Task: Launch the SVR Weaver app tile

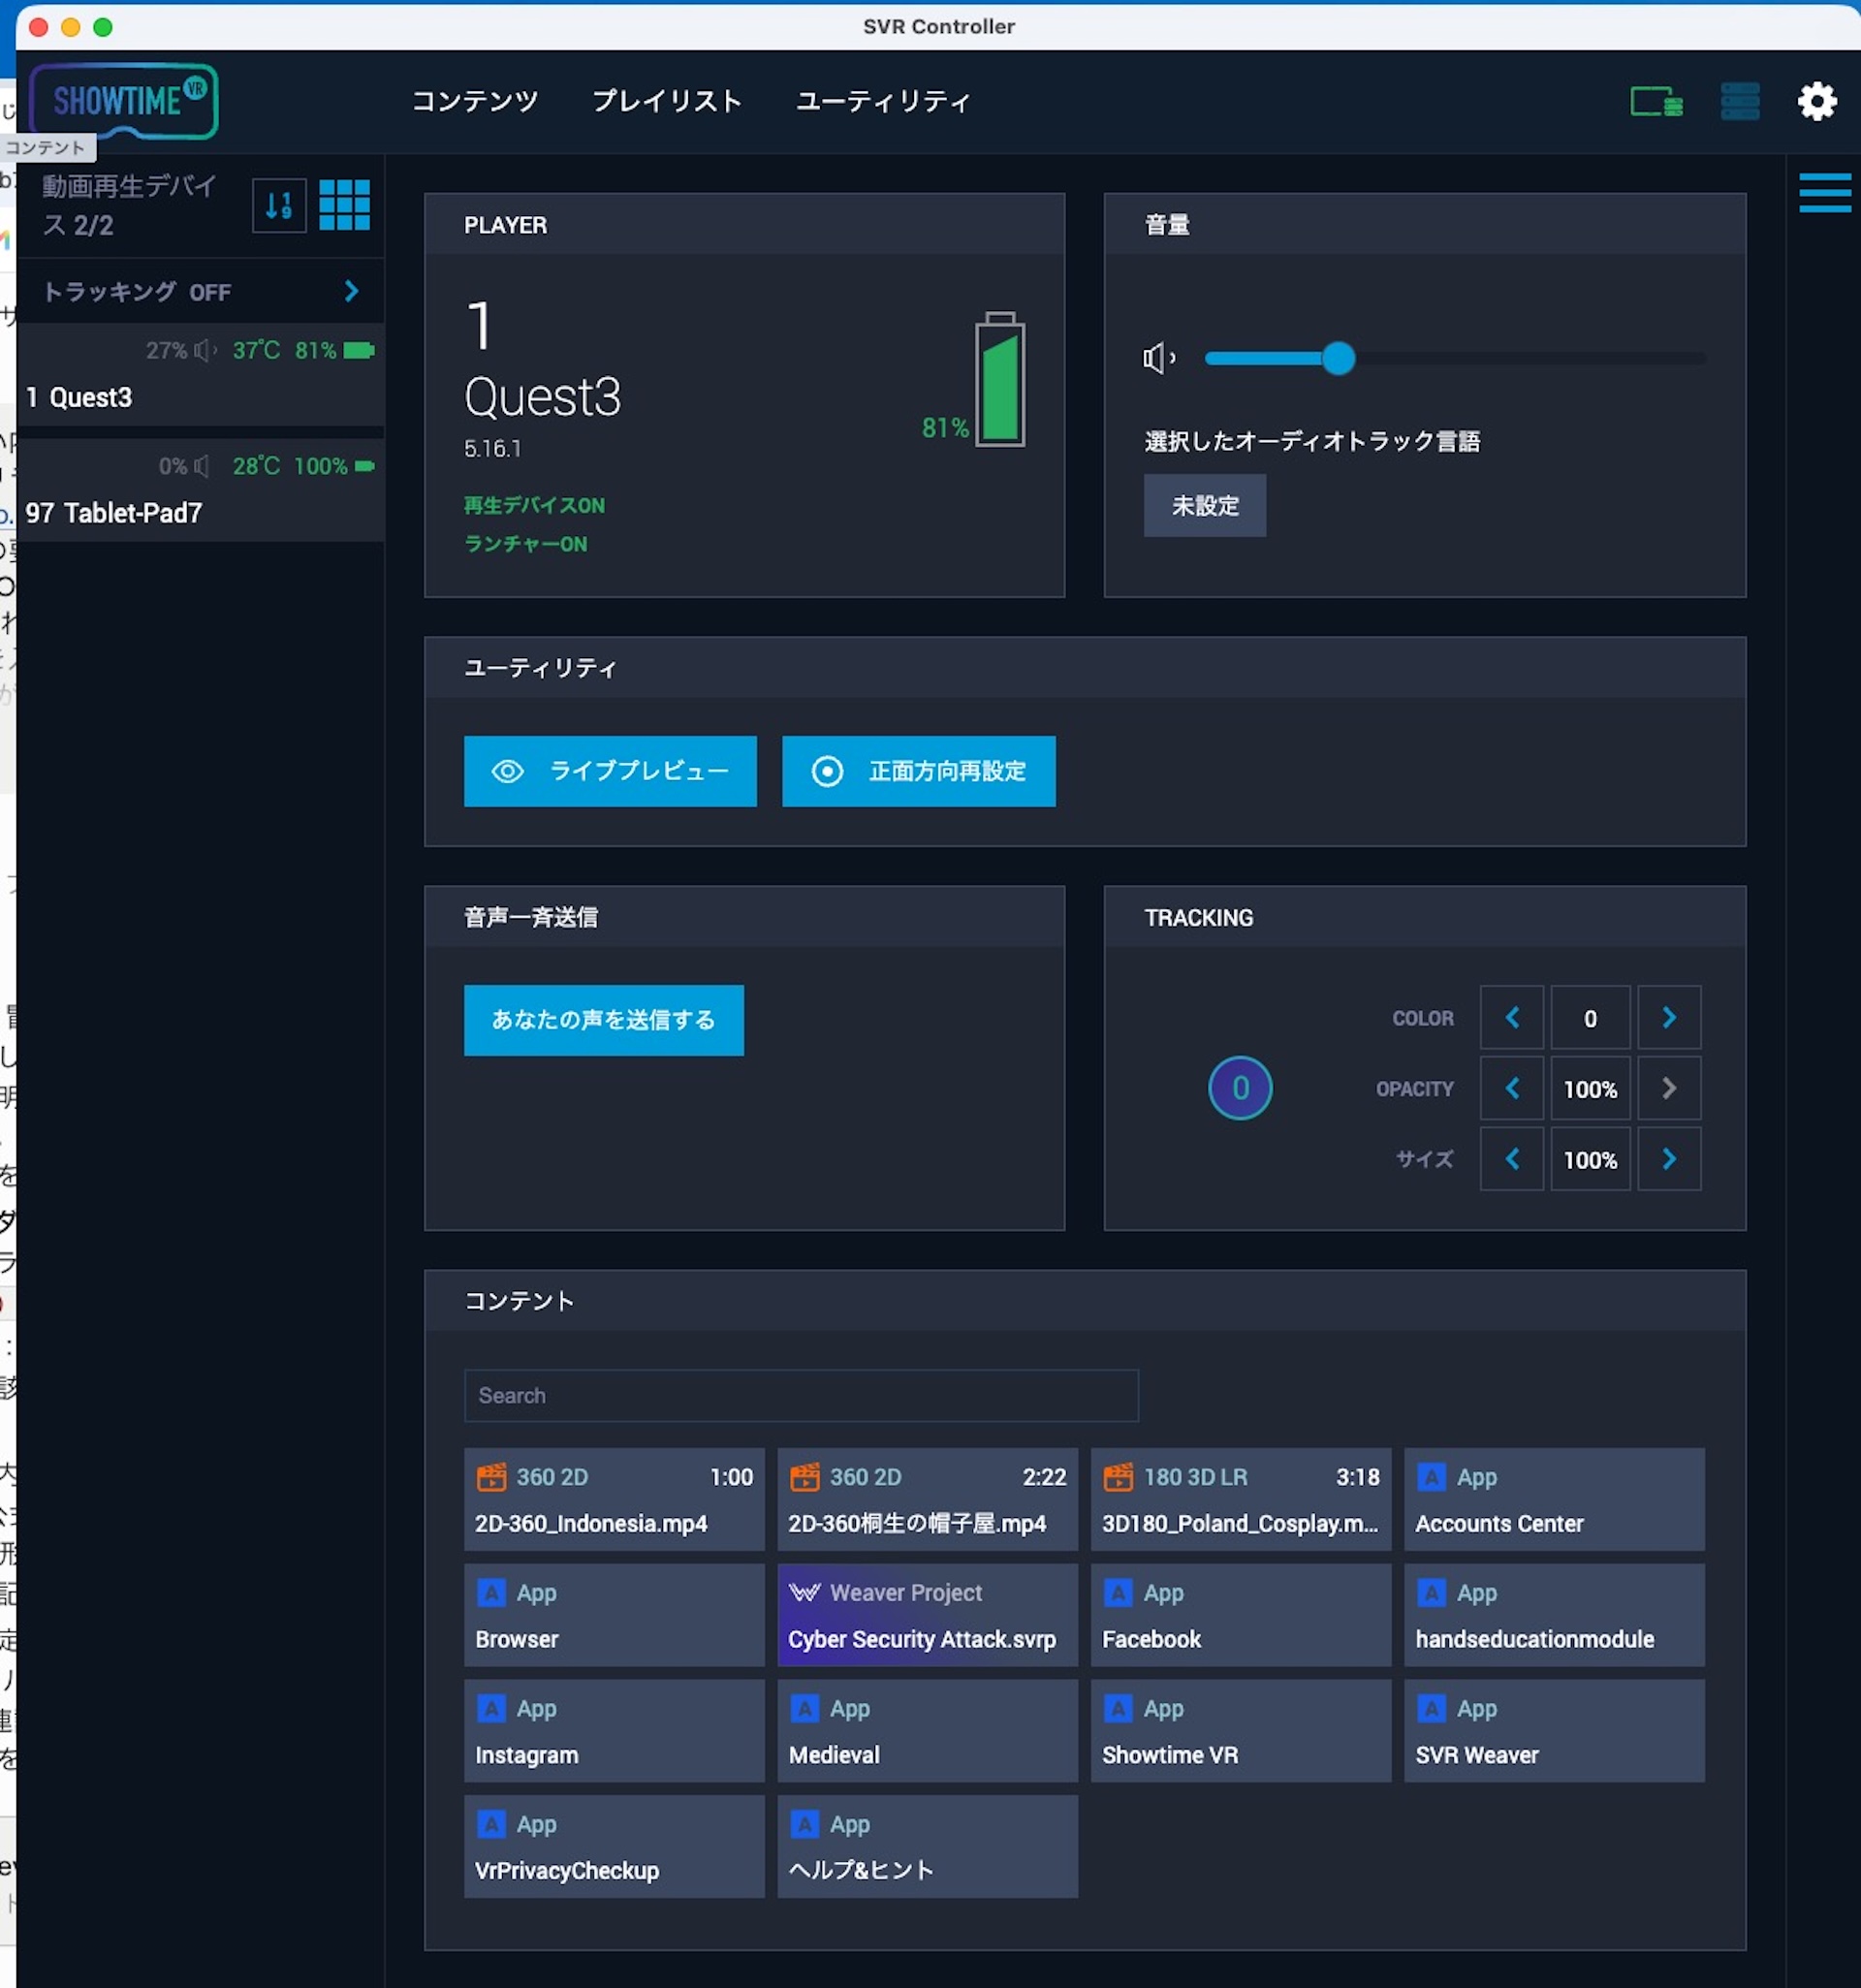Action: tap(1554, 1731)
